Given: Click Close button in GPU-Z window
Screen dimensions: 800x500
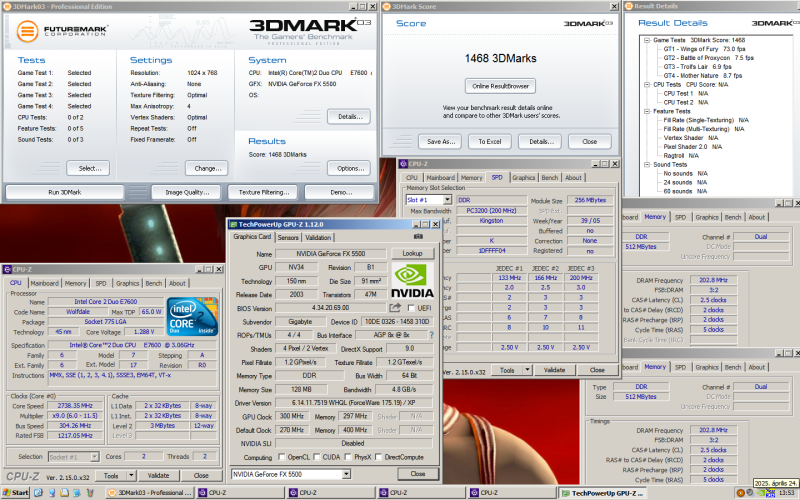Looking at the screenshot, I should [418, 474].
